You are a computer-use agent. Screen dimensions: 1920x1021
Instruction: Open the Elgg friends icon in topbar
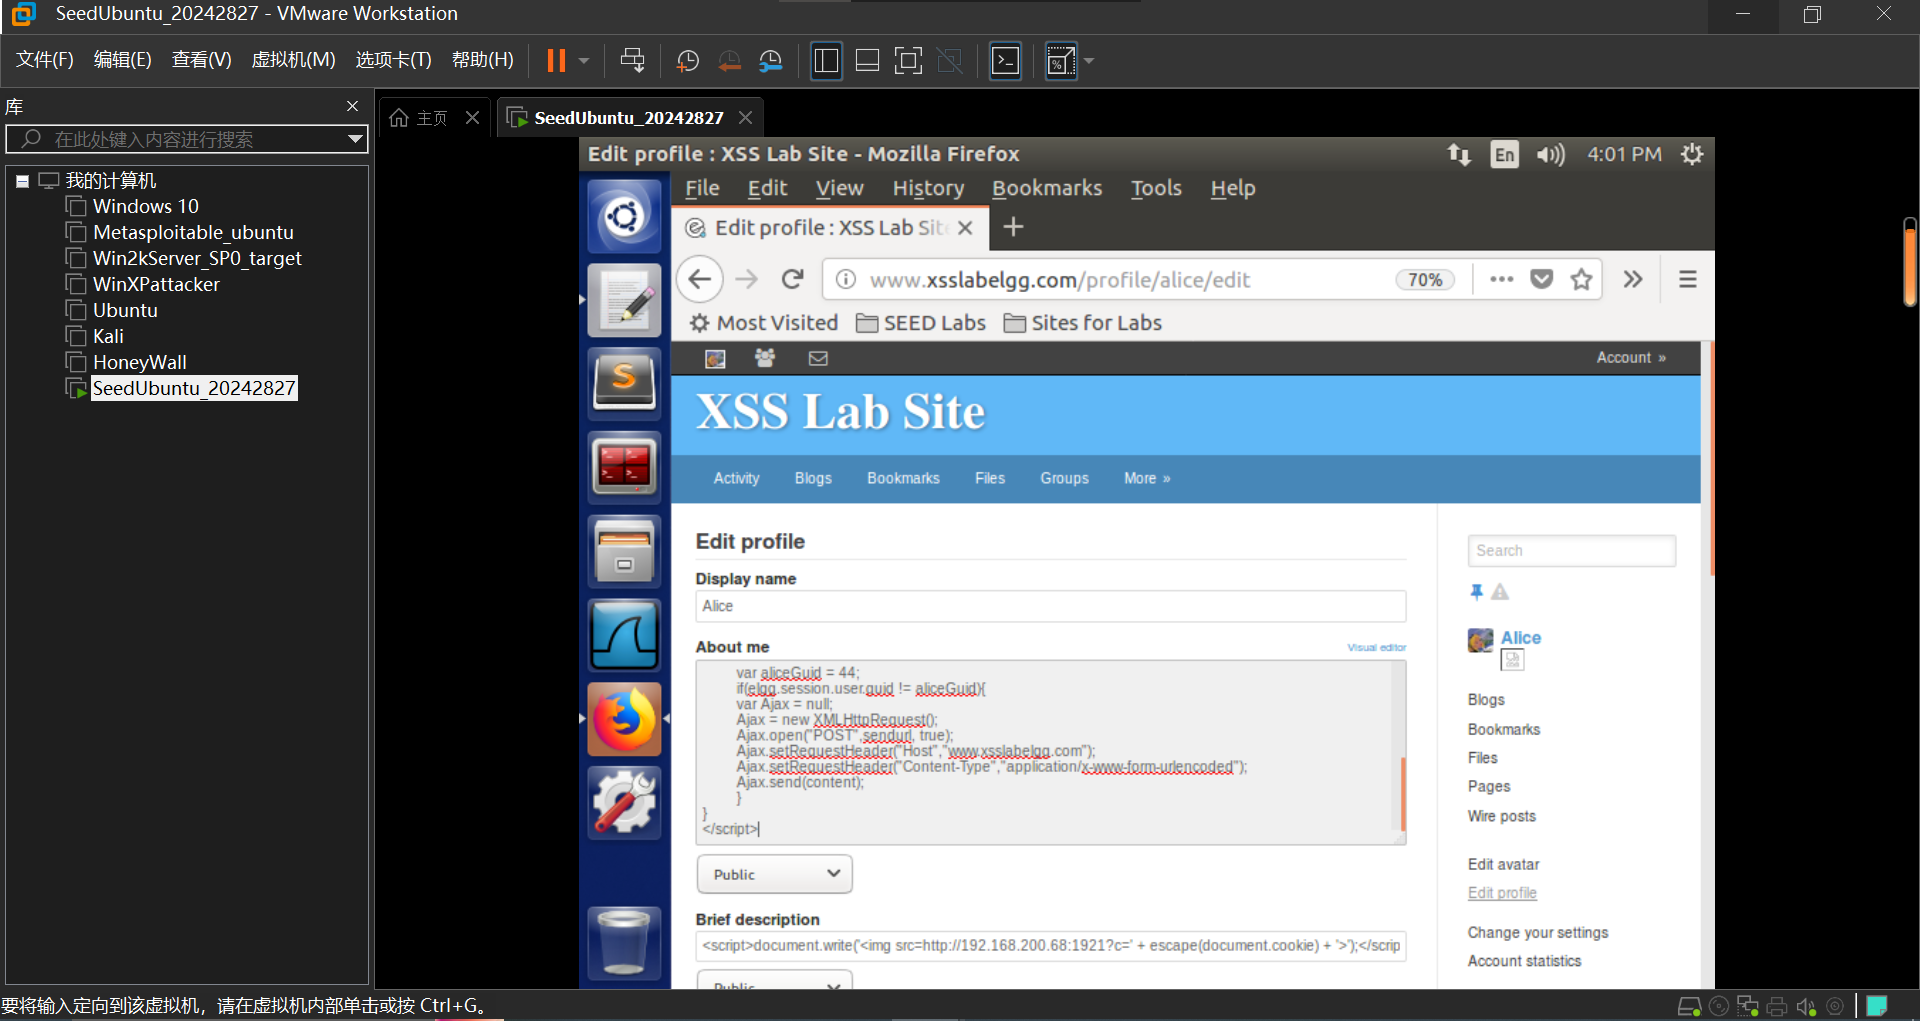(x=765, y=358)
